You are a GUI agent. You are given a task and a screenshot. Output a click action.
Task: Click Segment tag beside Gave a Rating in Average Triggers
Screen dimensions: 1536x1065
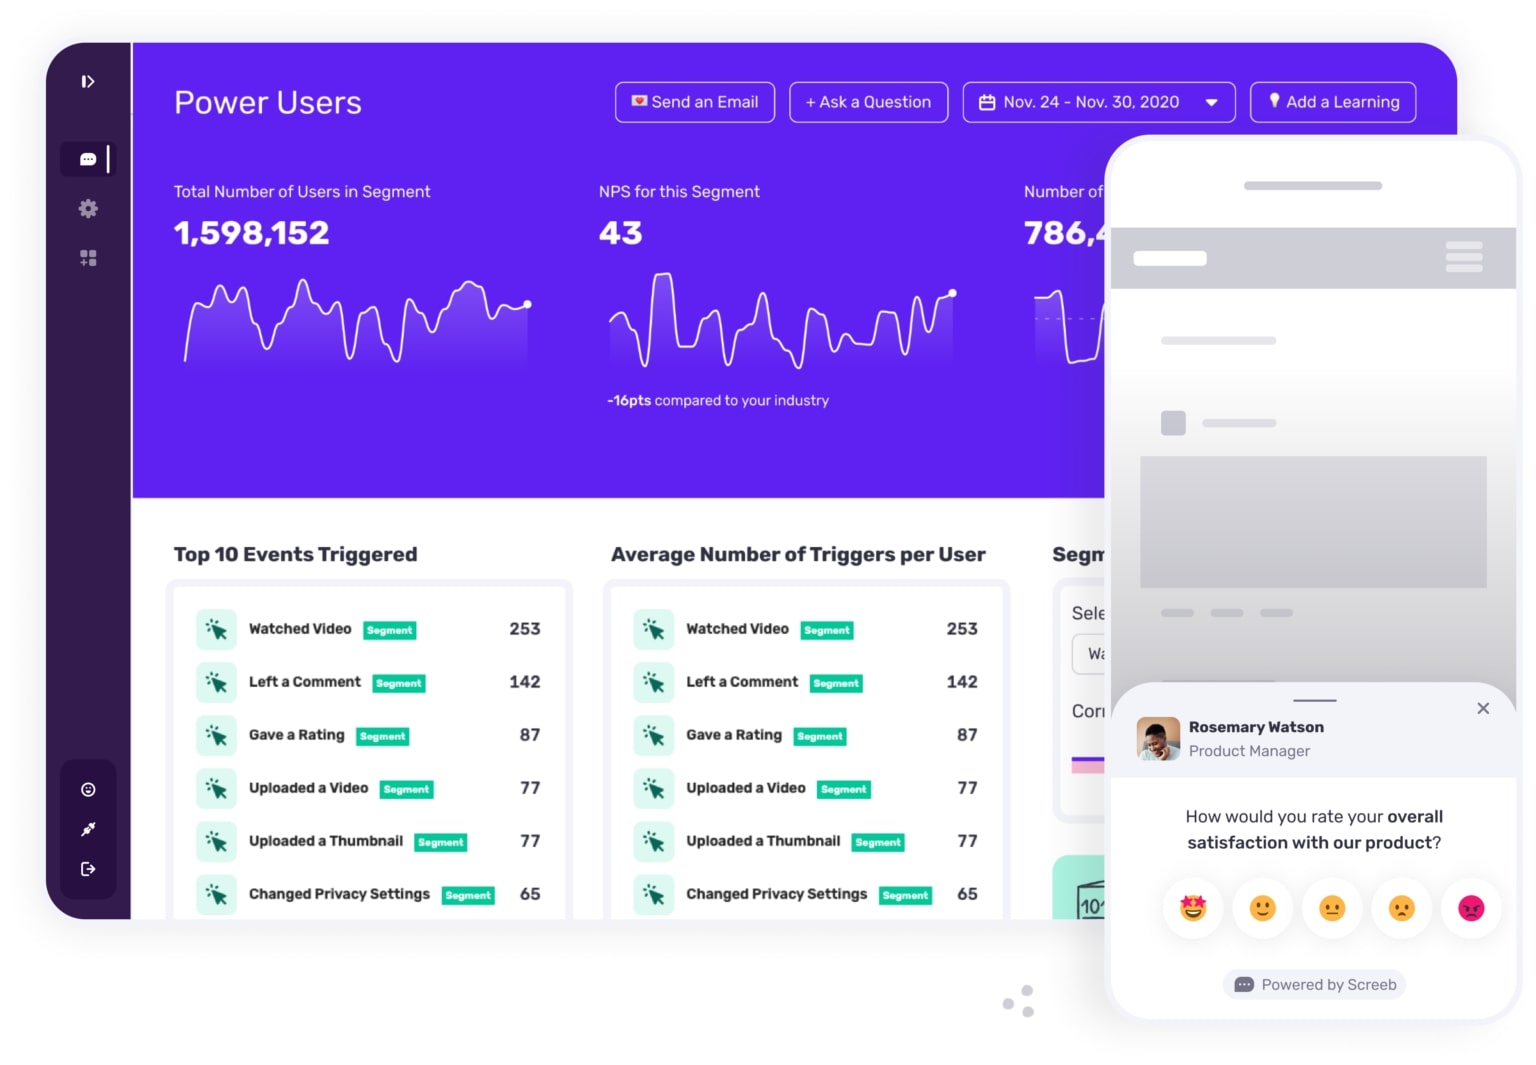coord(820,736)
